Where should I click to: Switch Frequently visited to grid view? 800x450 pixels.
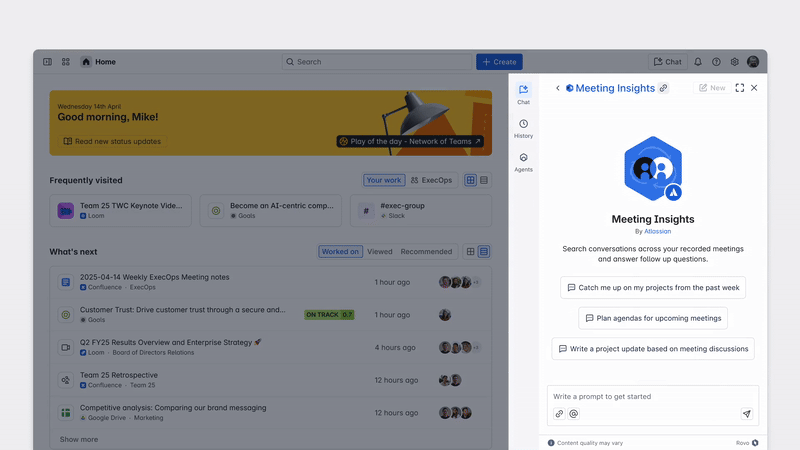click(x=470, y=180)
